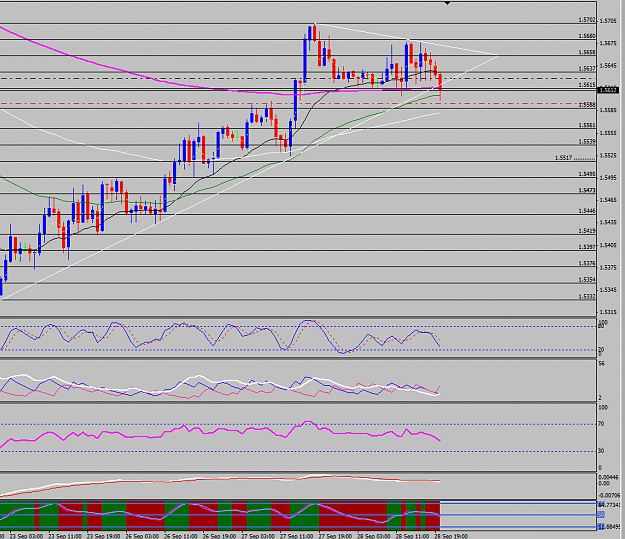Click 1.5555 on the price scale

[608, 133]
